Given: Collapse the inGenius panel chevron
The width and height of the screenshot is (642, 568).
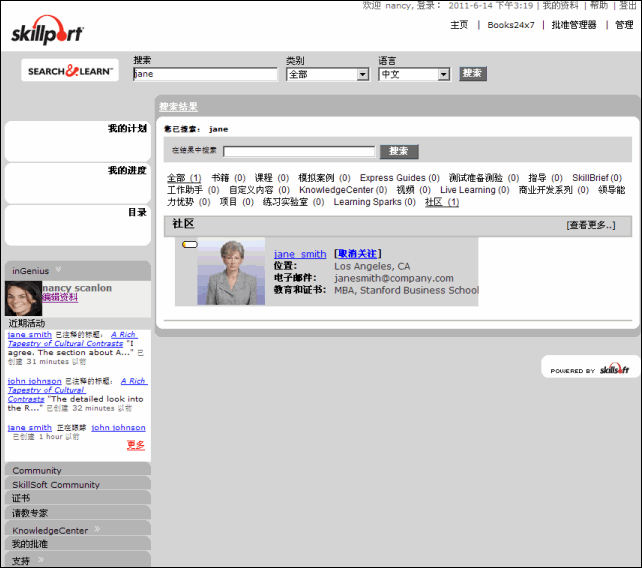Looking at the screenshot, I should pos(58,269).
